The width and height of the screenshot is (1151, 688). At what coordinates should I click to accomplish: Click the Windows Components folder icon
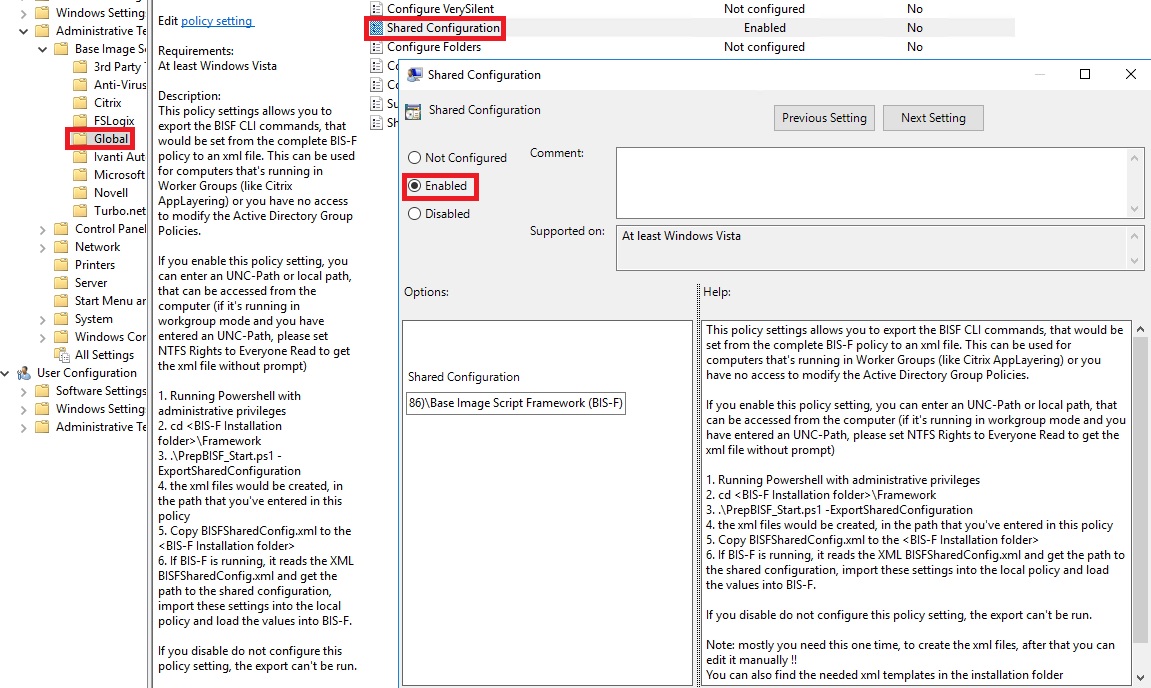[x=62, y=336]
